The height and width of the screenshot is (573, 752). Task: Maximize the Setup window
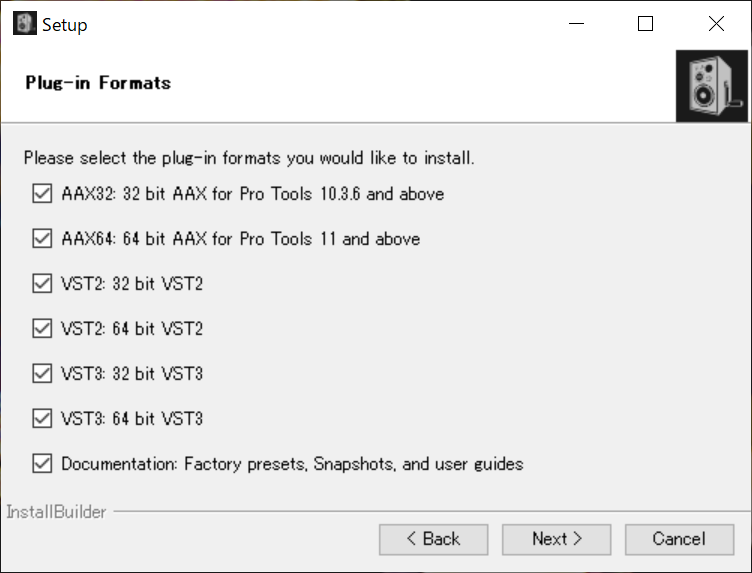(645, 24)
